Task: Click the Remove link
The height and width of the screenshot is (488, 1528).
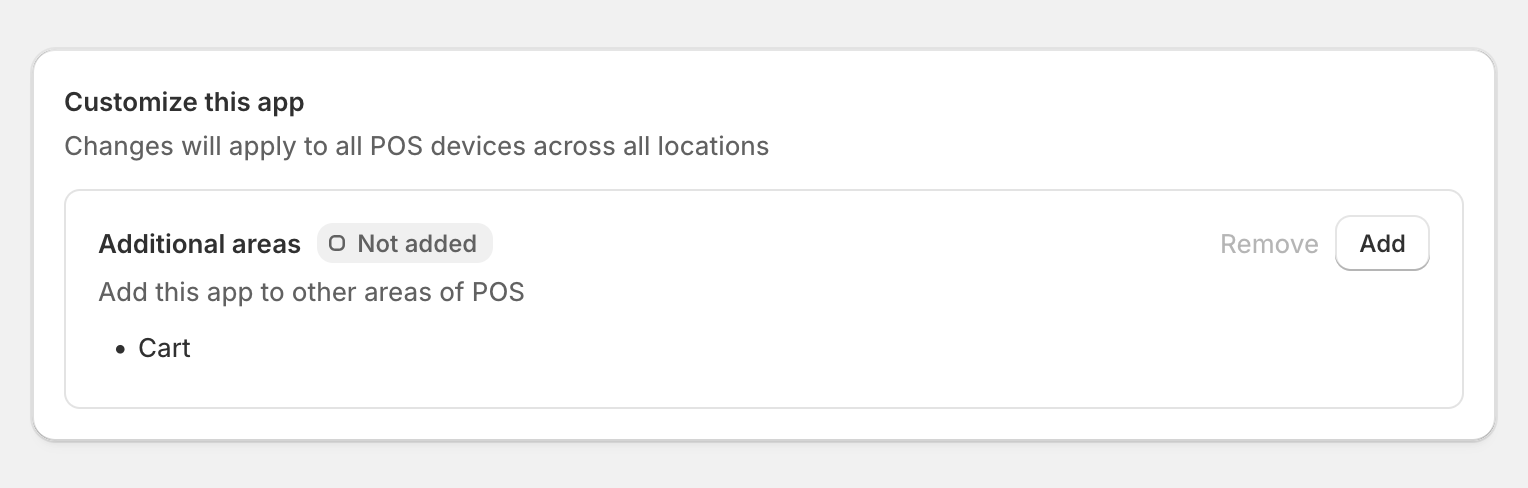Action: [1269, 244]
